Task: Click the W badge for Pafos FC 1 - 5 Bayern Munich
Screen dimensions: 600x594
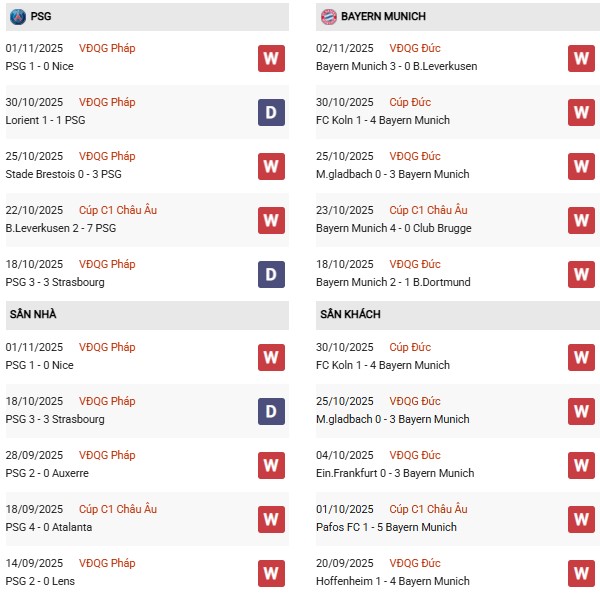Action: point(581,519)
